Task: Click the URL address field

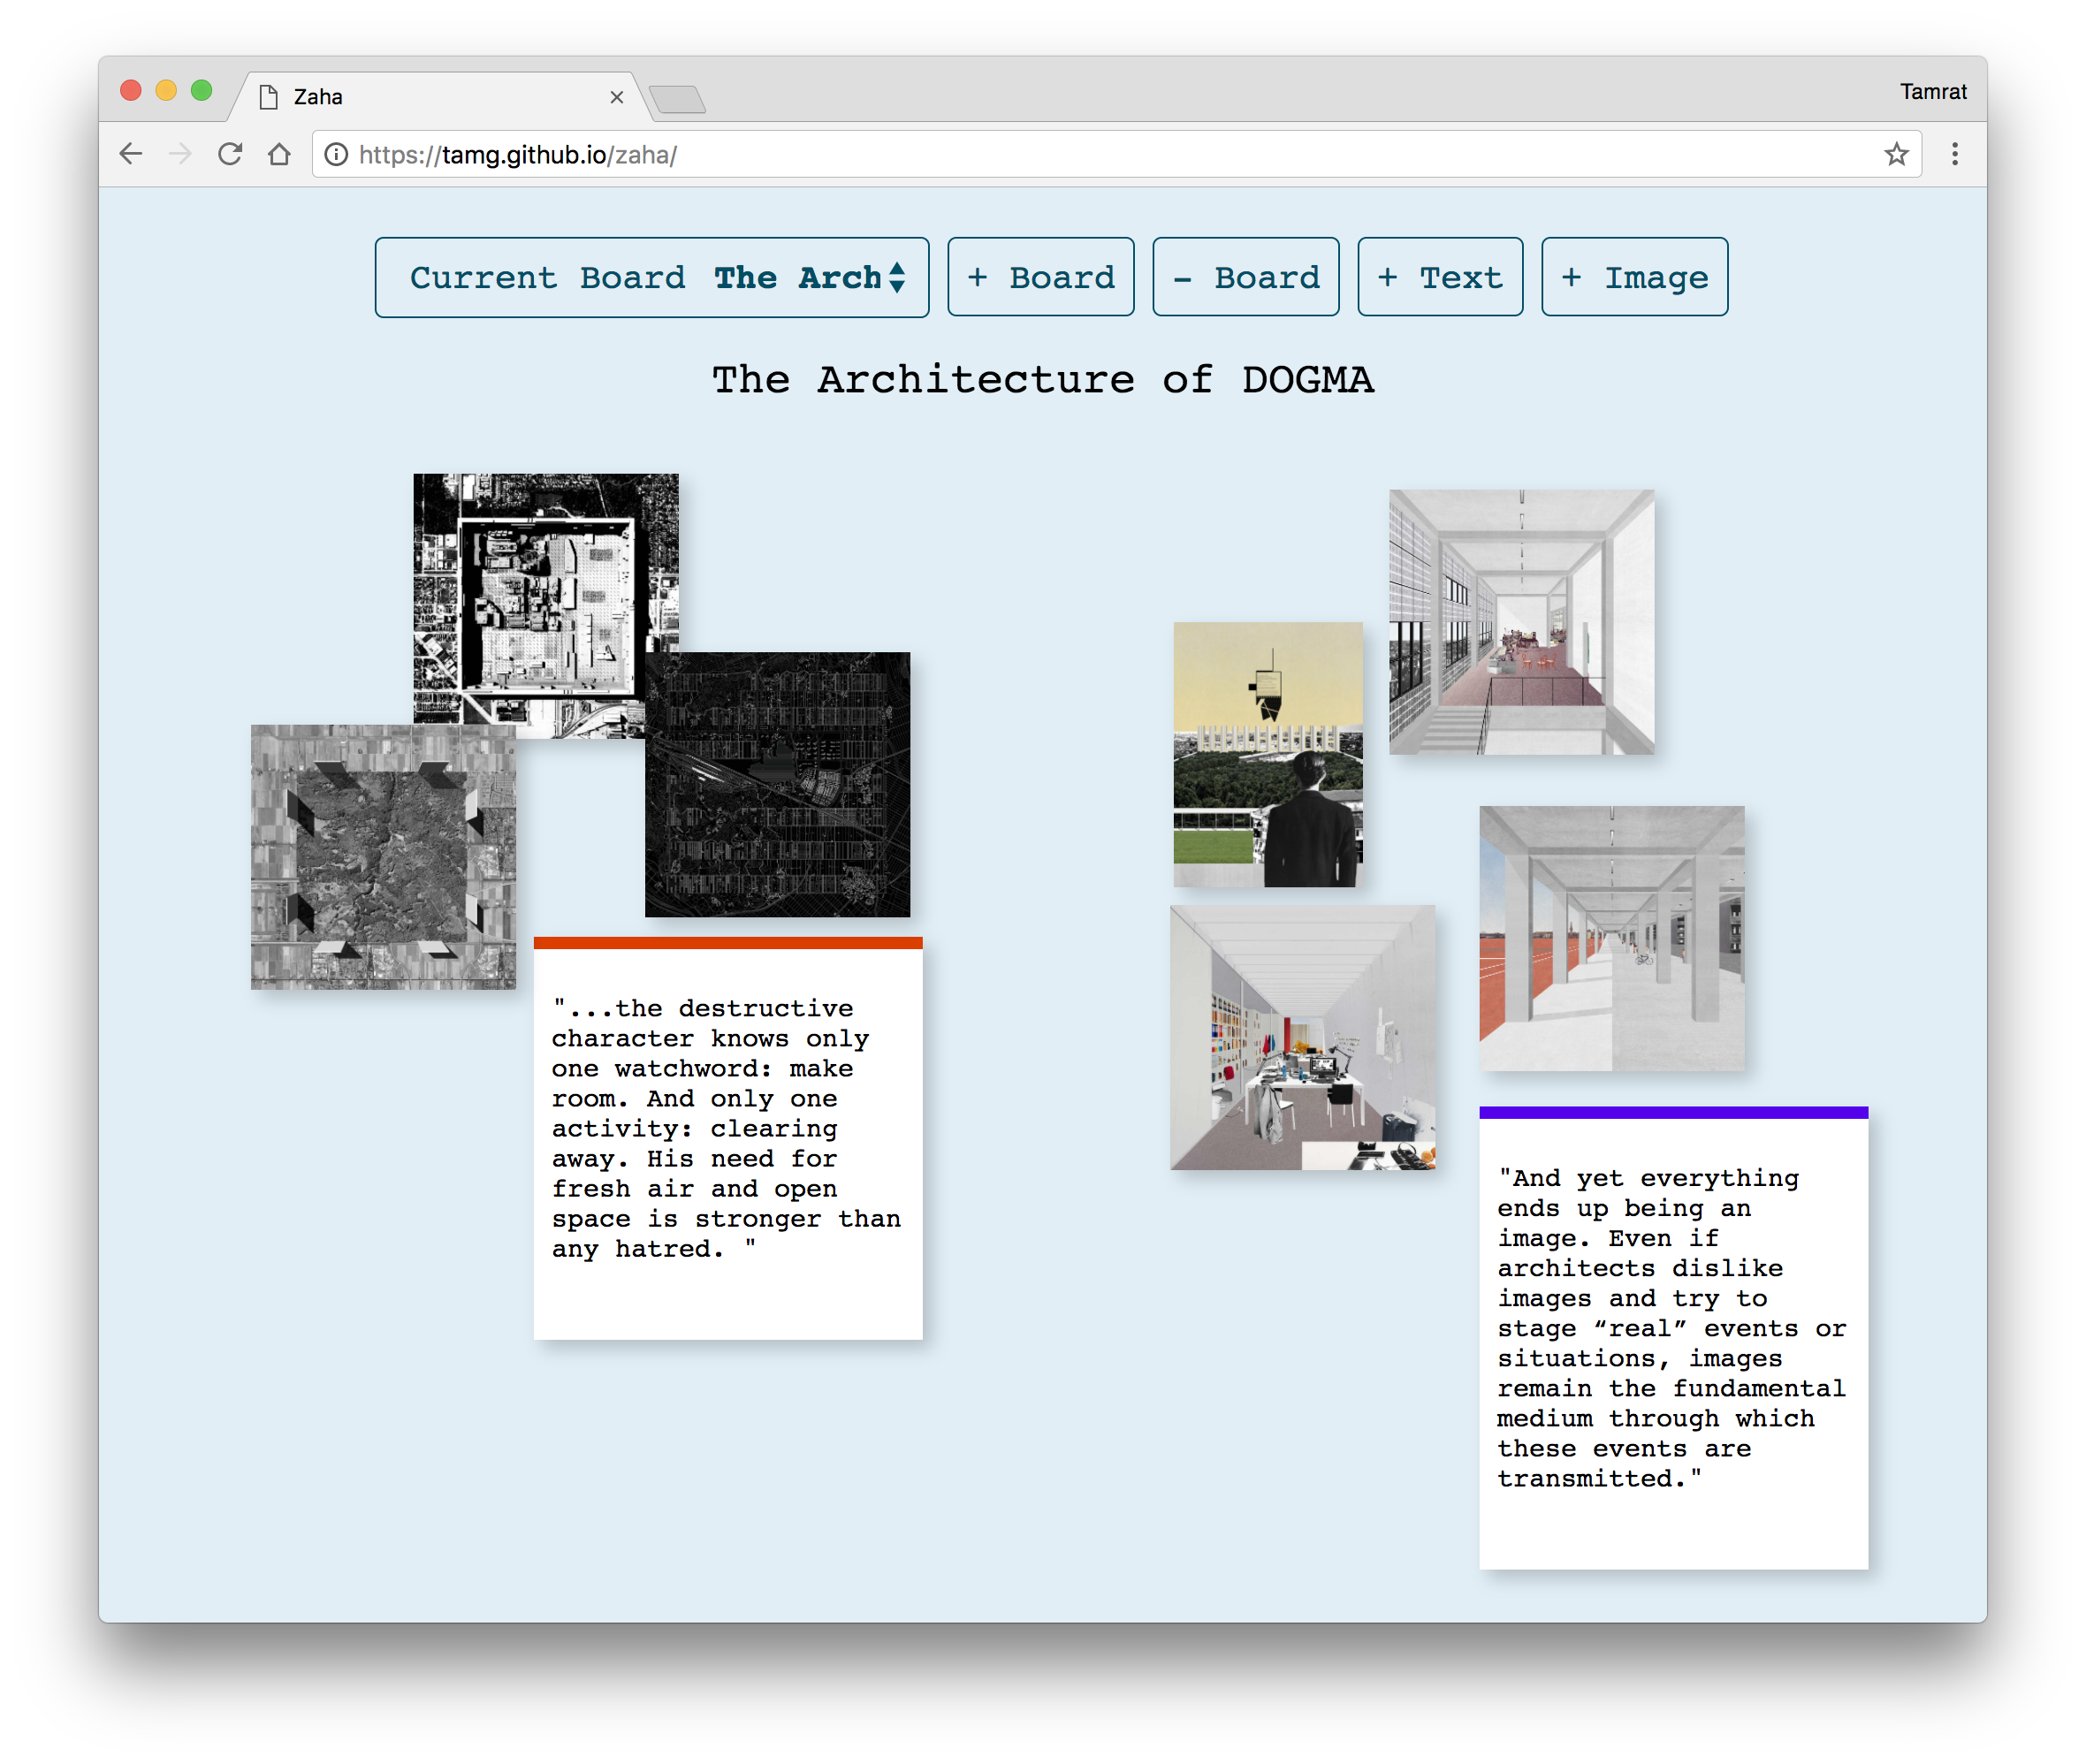Action: point(1100,154)
